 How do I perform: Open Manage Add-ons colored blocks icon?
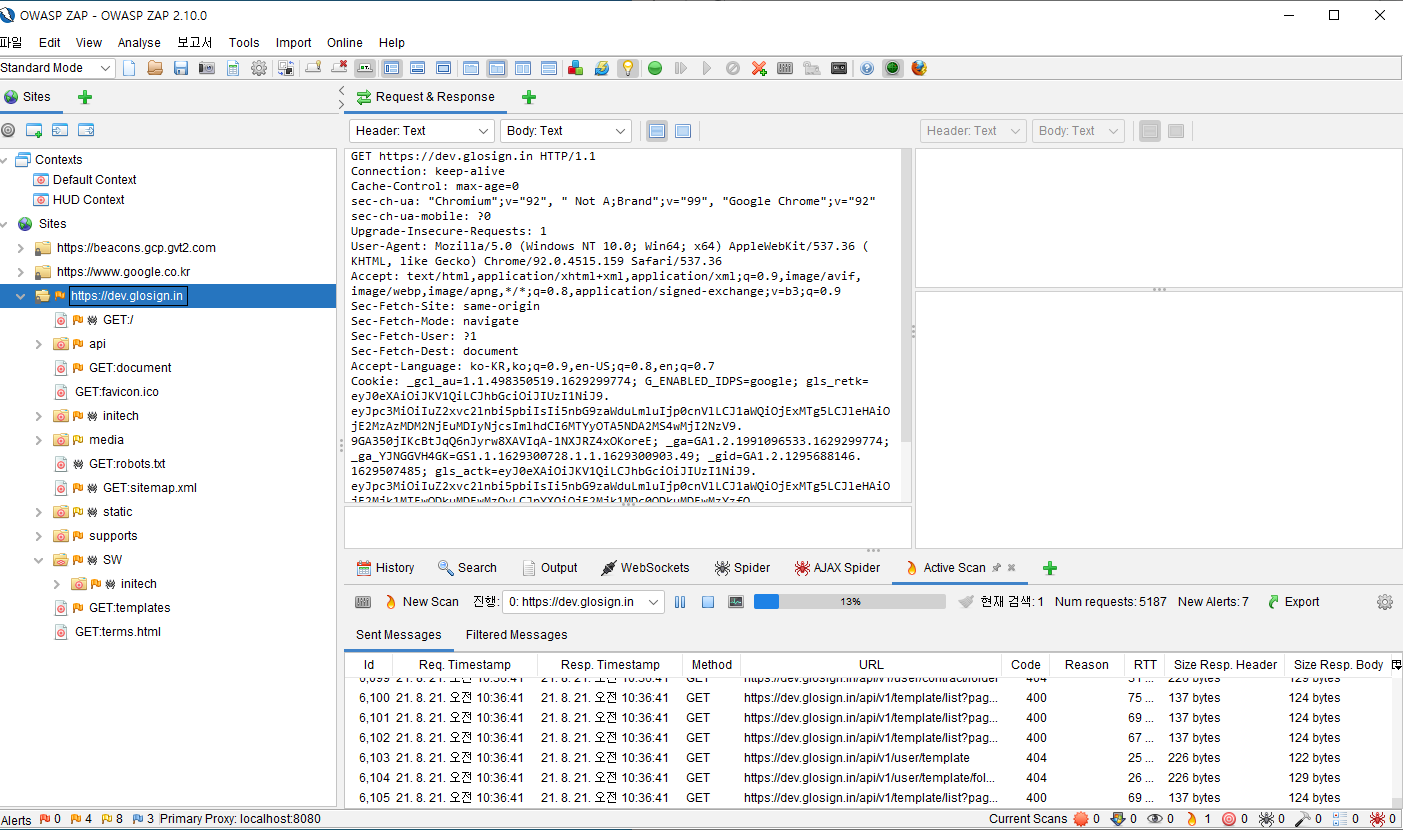(575, 68)
